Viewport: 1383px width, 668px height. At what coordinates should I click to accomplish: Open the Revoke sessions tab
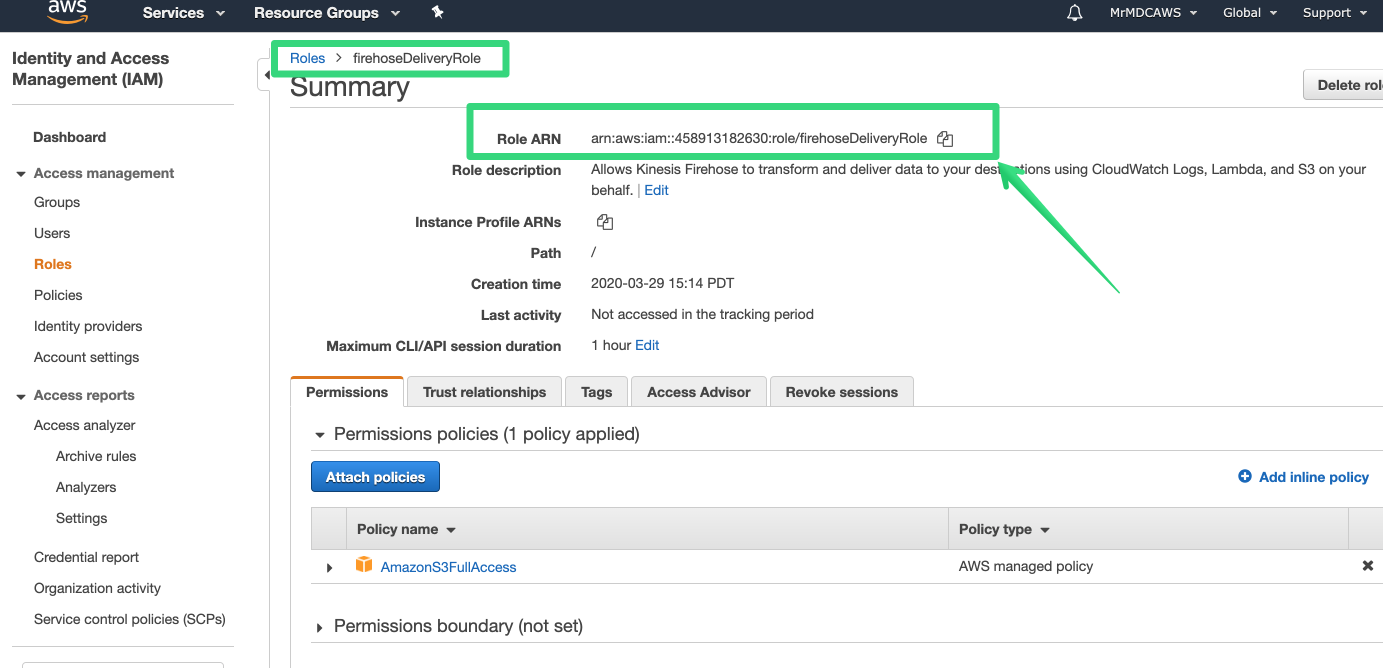(x=842, y=392)
